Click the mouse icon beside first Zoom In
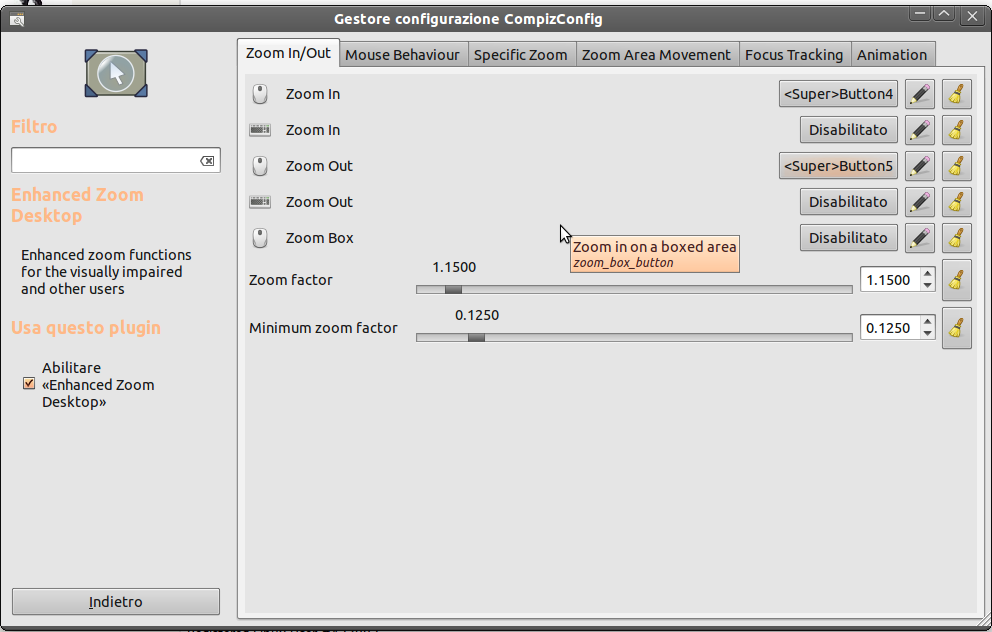 point(260,94)
